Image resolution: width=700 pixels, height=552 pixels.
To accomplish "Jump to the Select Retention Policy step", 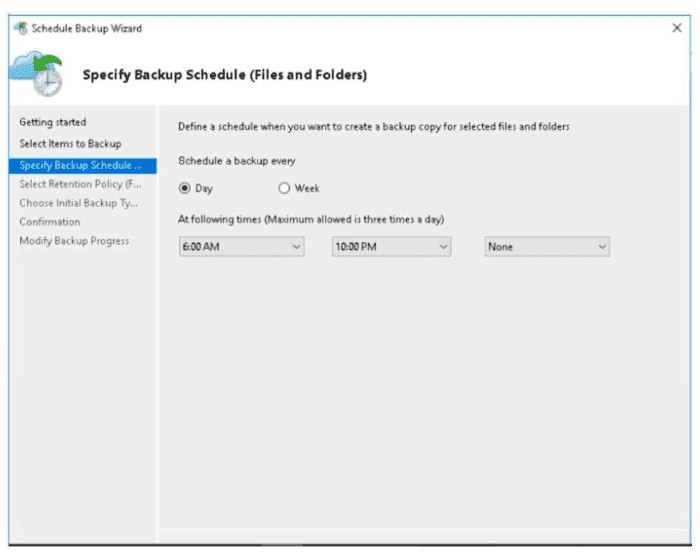I will [x=81, y=184].
